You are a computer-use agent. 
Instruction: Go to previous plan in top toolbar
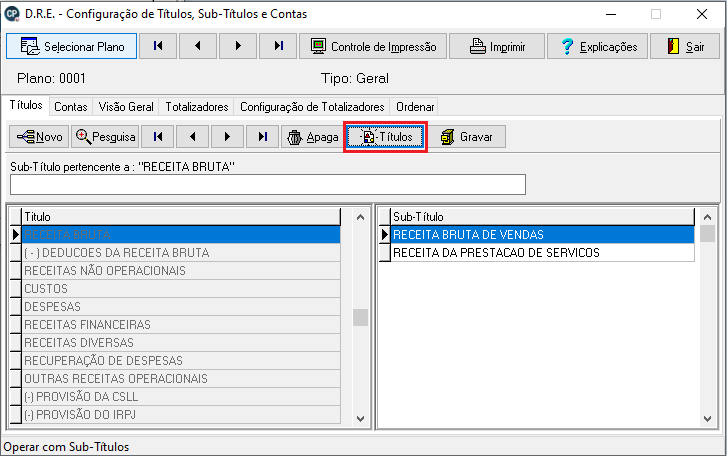[198, 46]
